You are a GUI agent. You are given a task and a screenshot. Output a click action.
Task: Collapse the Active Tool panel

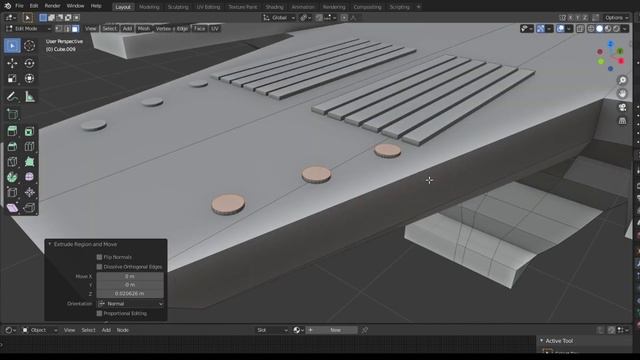tap(542, 340)
